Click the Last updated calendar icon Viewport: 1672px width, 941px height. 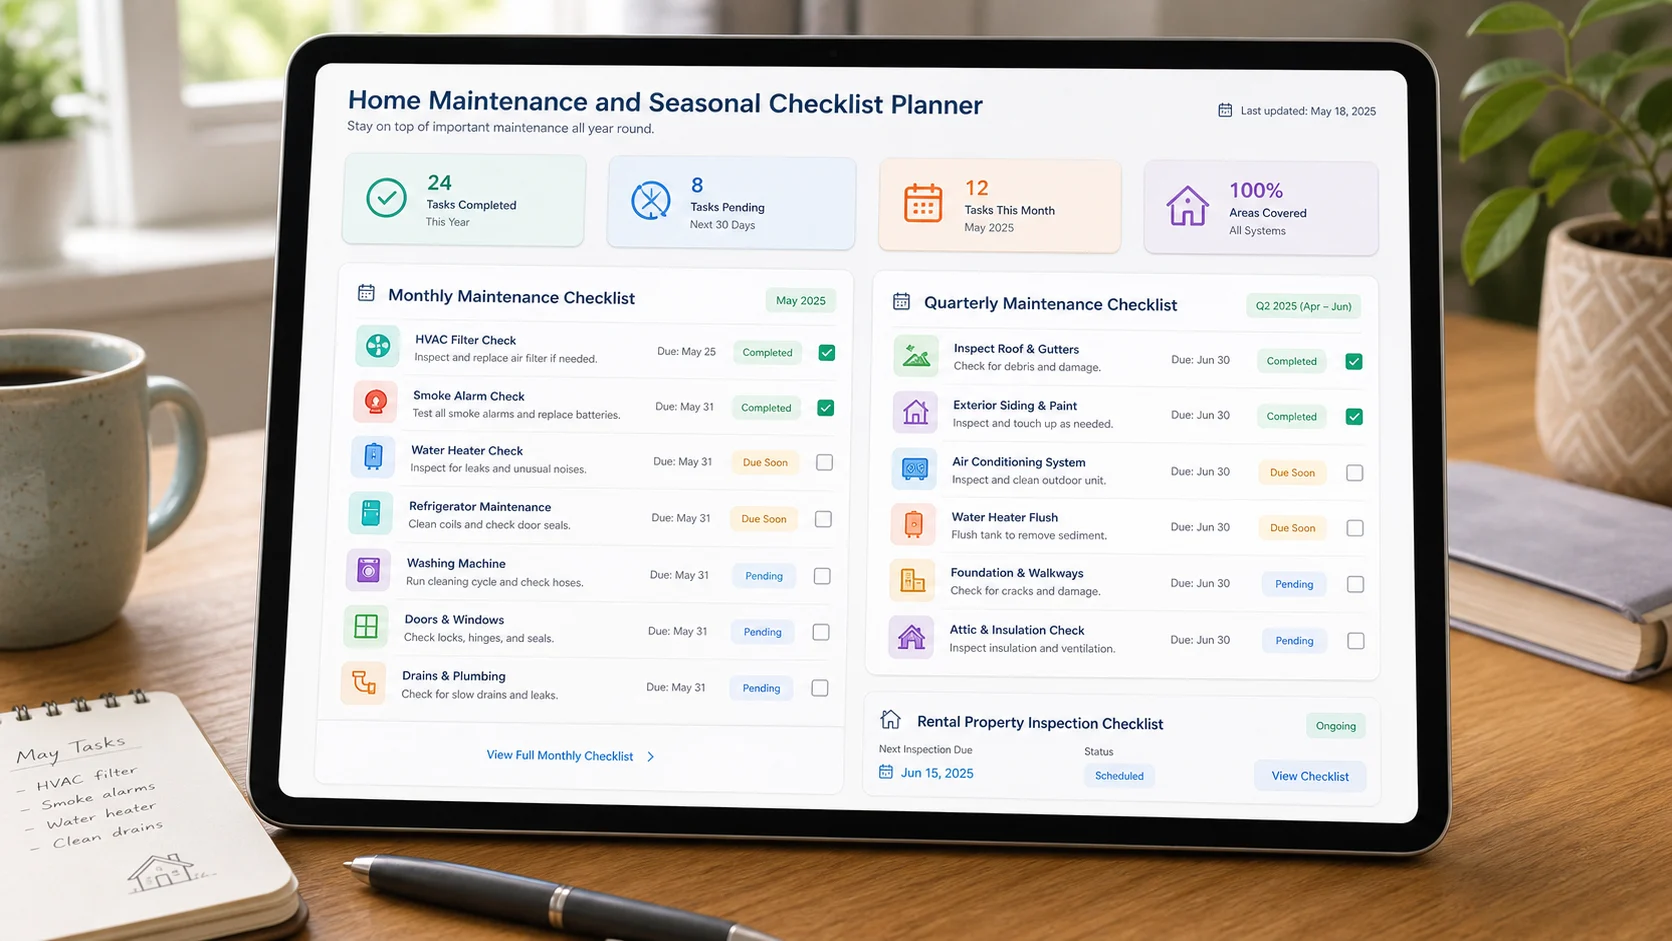tap(1225, 110)
